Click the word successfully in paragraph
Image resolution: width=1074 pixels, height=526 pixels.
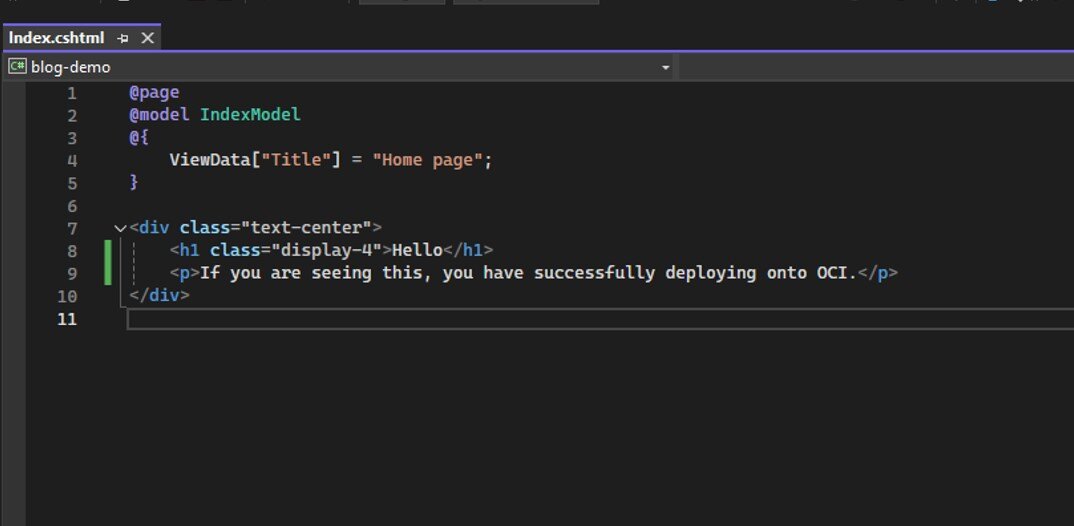[x=595, y=273]
